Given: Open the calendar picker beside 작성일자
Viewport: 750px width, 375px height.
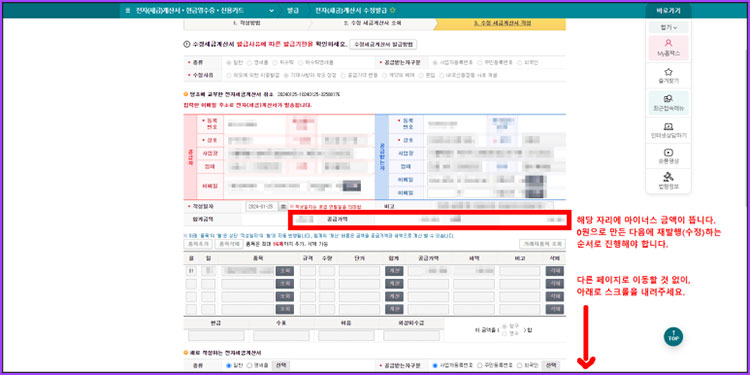Looking at the screenshot, I should coord(283,207).
